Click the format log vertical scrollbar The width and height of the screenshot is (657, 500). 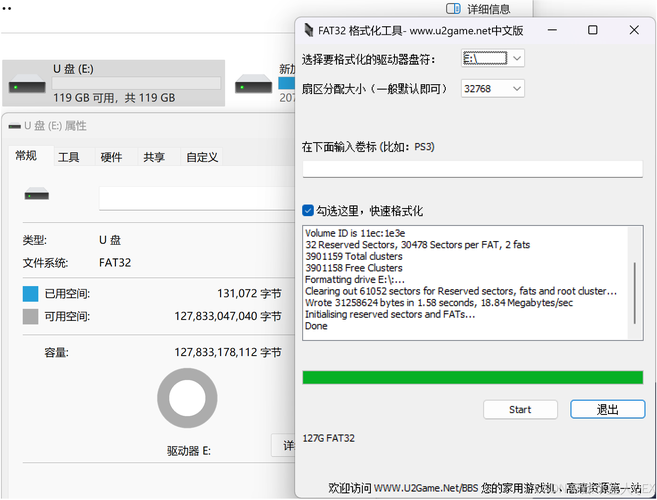pos(635,285)
